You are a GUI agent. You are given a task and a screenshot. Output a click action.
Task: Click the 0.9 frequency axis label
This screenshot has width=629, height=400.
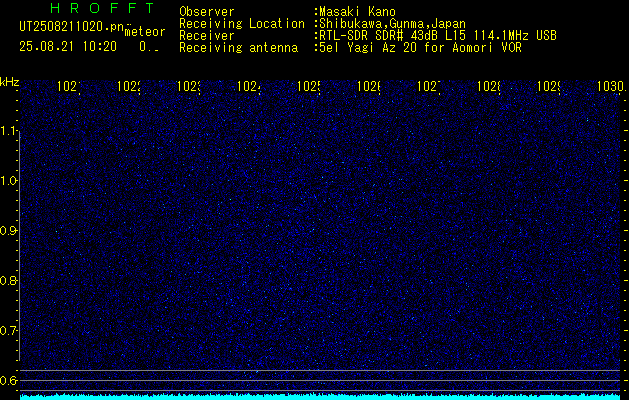[8, 230]
